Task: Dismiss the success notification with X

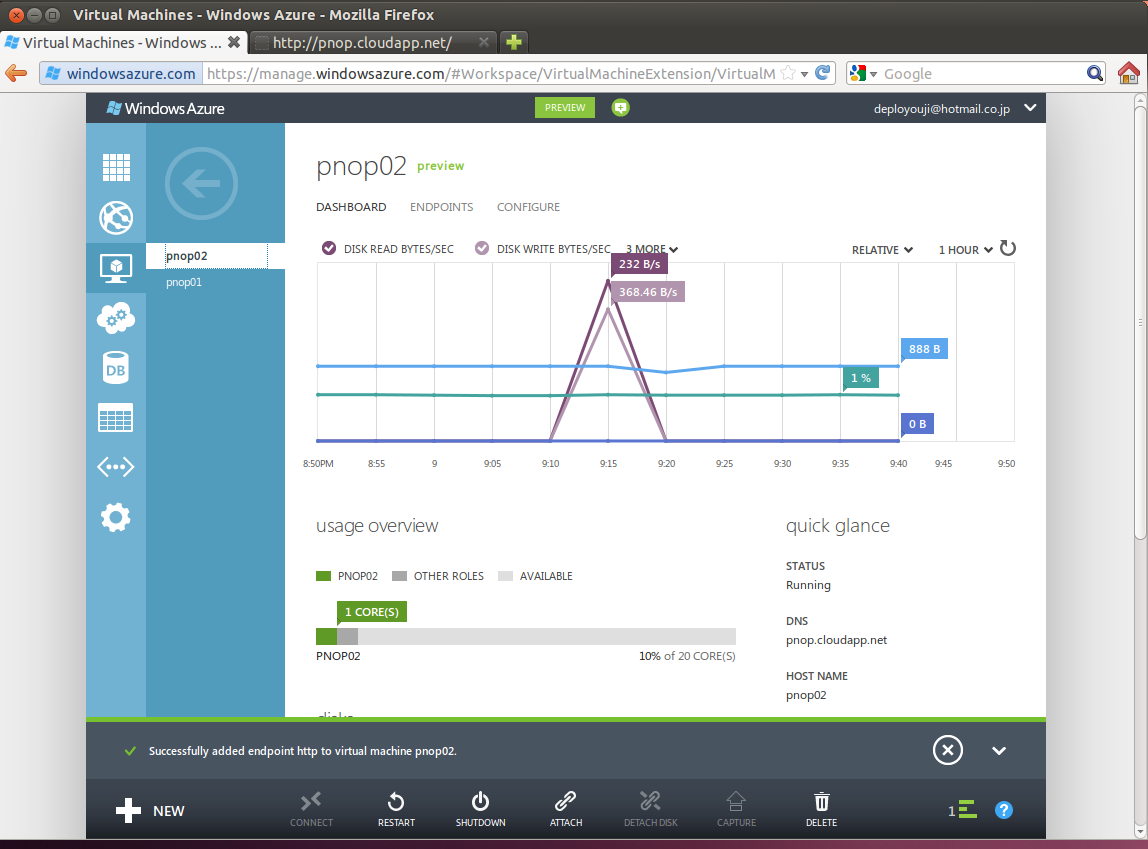Action: [x=947, y=750]
